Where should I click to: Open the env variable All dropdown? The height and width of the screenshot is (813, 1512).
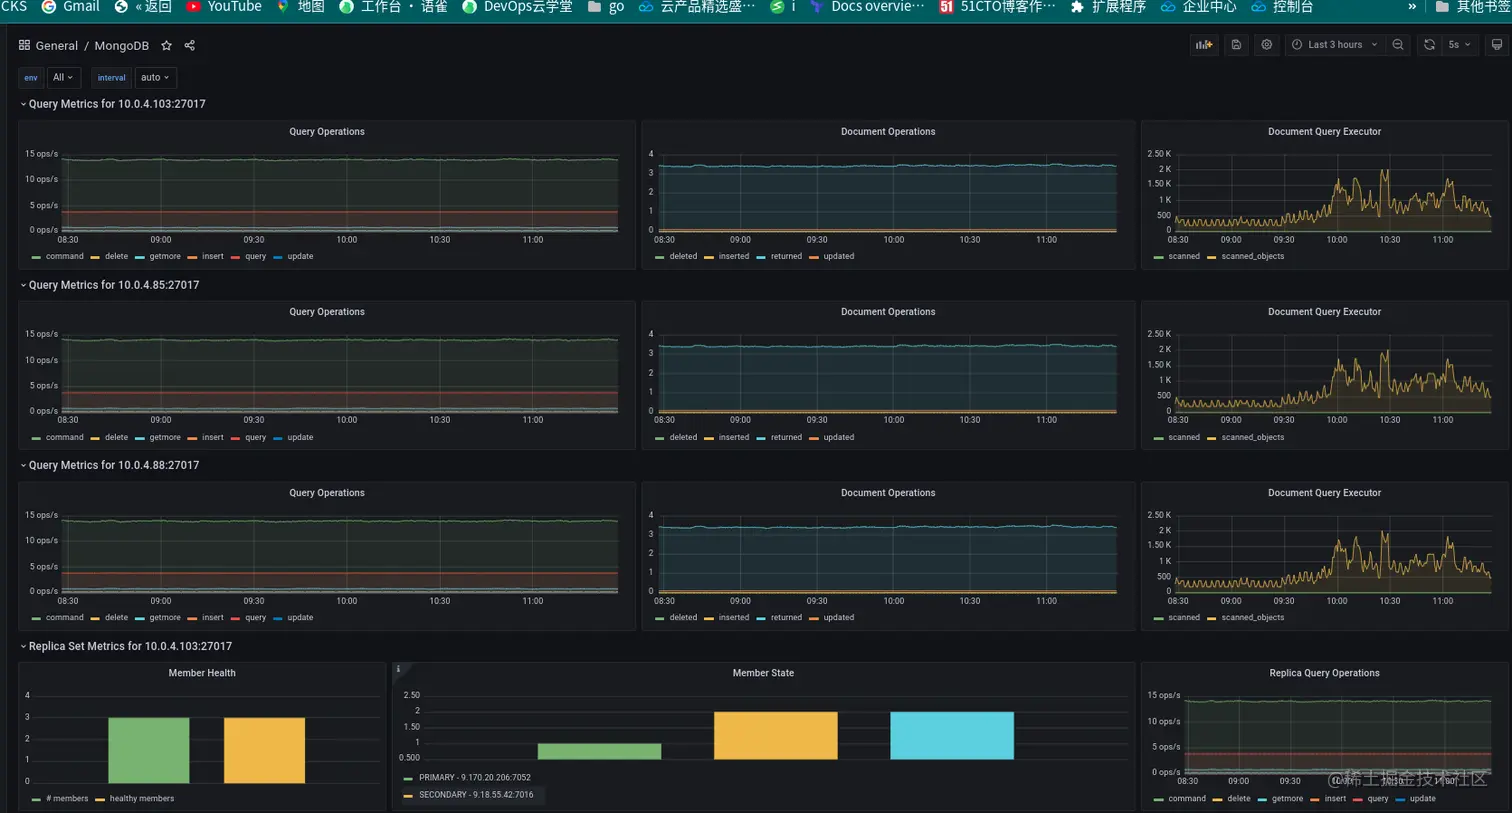[64, 77]
